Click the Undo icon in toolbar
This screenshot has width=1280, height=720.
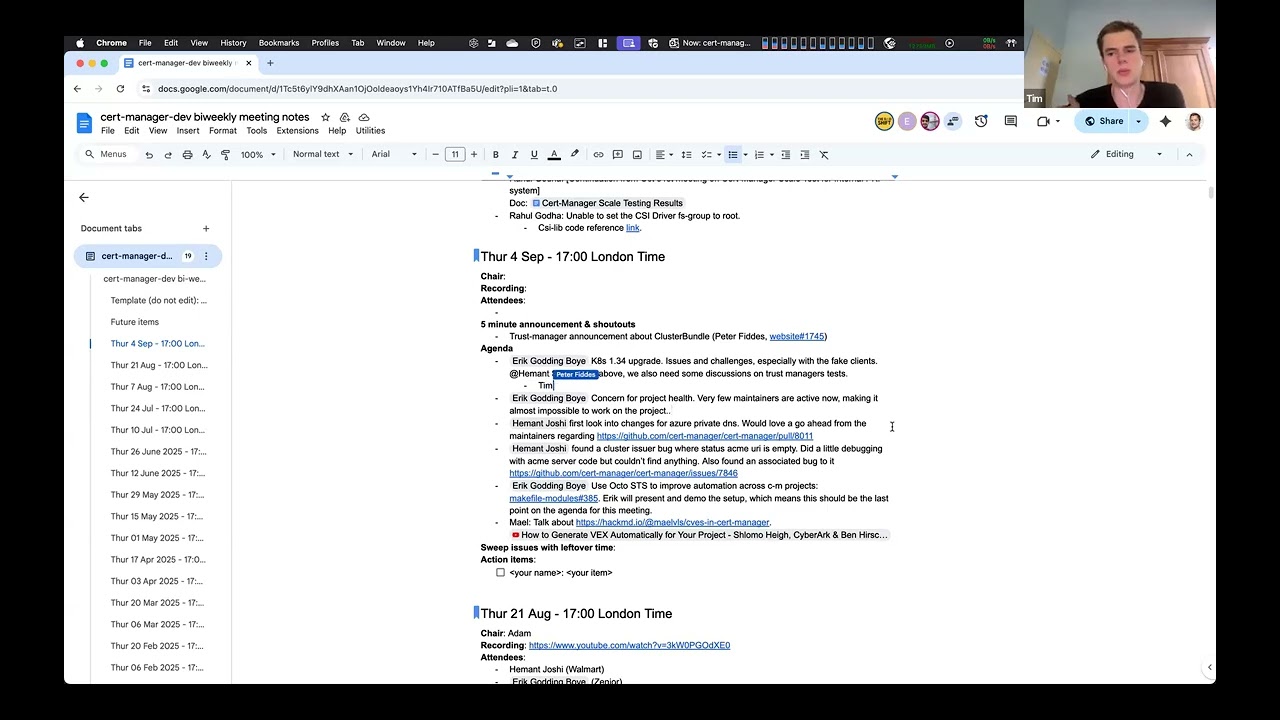149,154
